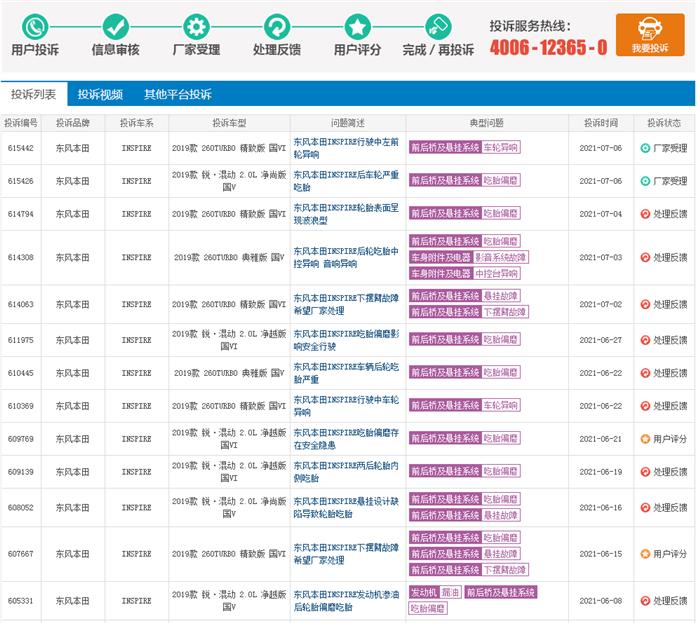Open complaint 东风本田INSPIRE两后轮胎内侧吃胎
The width and height of the screenshot is (700, 623).
coord(346,472)
